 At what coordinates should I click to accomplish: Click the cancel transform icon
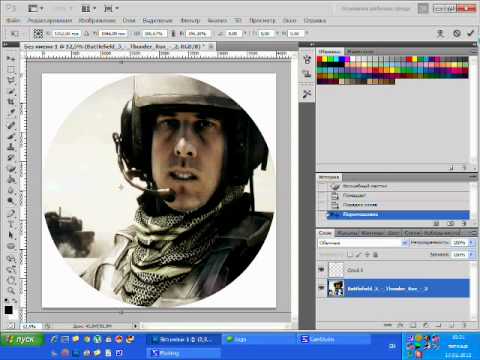(x=457, y=33)
